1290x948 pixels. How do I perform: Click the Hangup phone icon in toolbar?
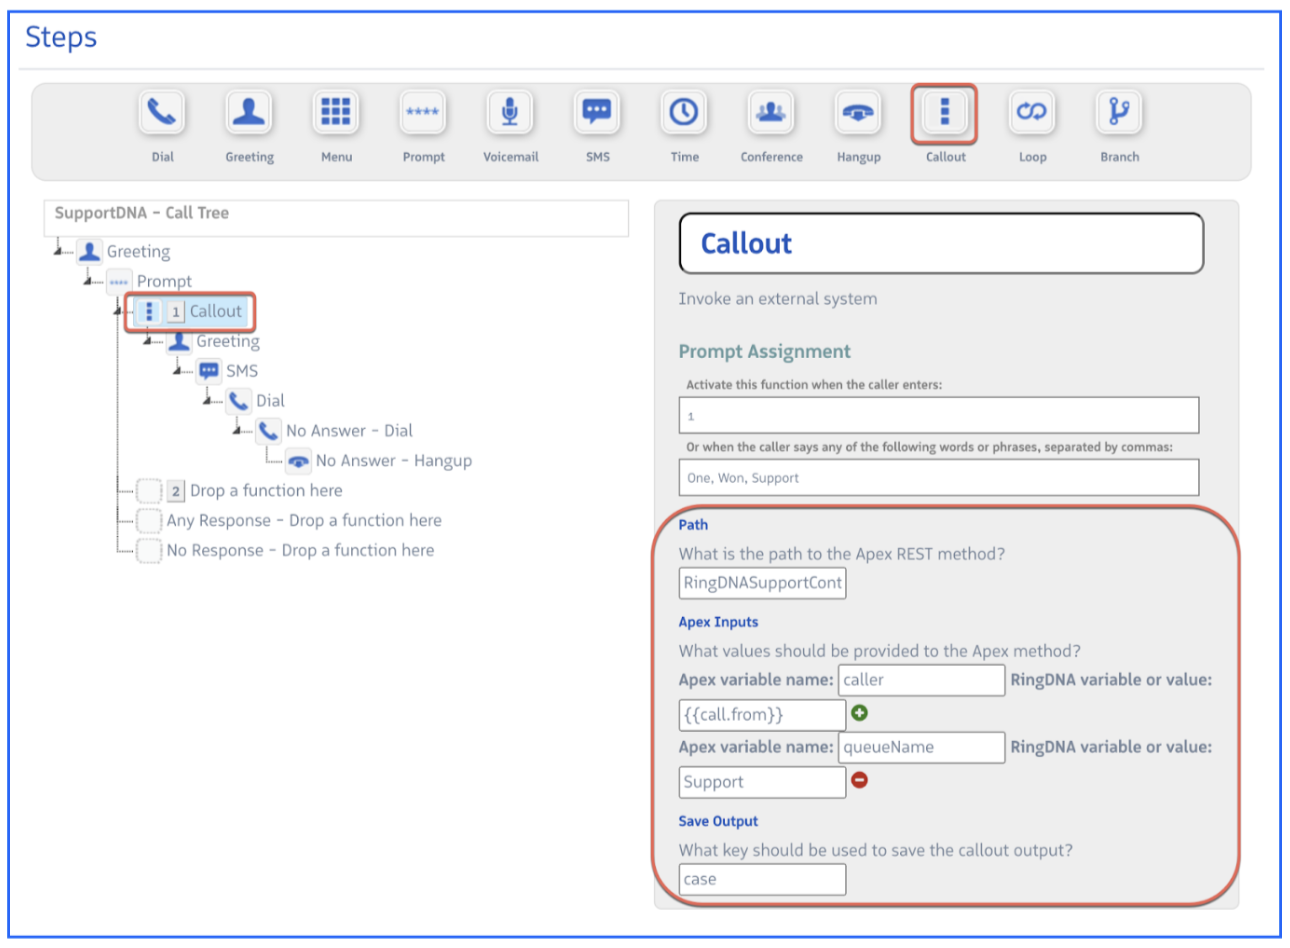[858, 113]
